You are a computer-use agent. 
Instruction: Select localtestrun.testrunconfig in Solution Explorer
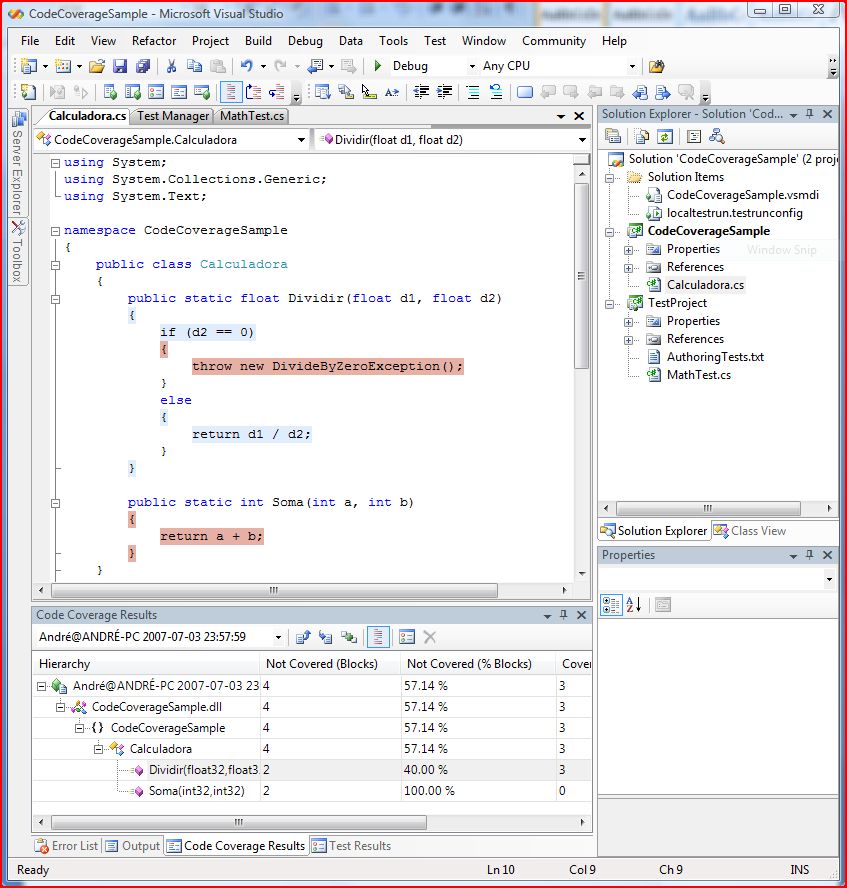tap(734, 213)
